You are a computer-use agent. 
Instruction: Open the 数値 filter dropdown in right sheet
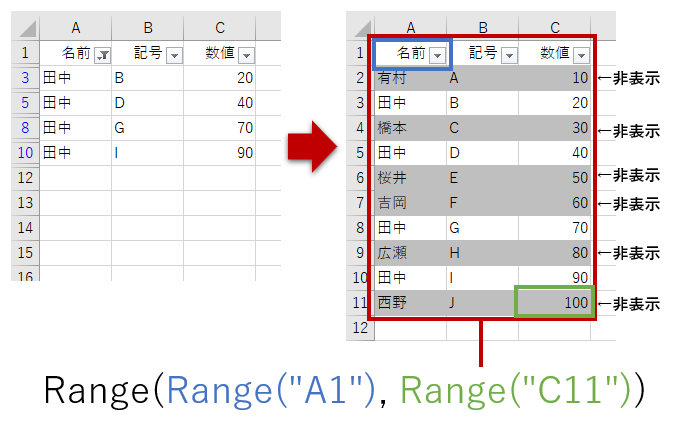pyautogui.click(x=581, y=55)
